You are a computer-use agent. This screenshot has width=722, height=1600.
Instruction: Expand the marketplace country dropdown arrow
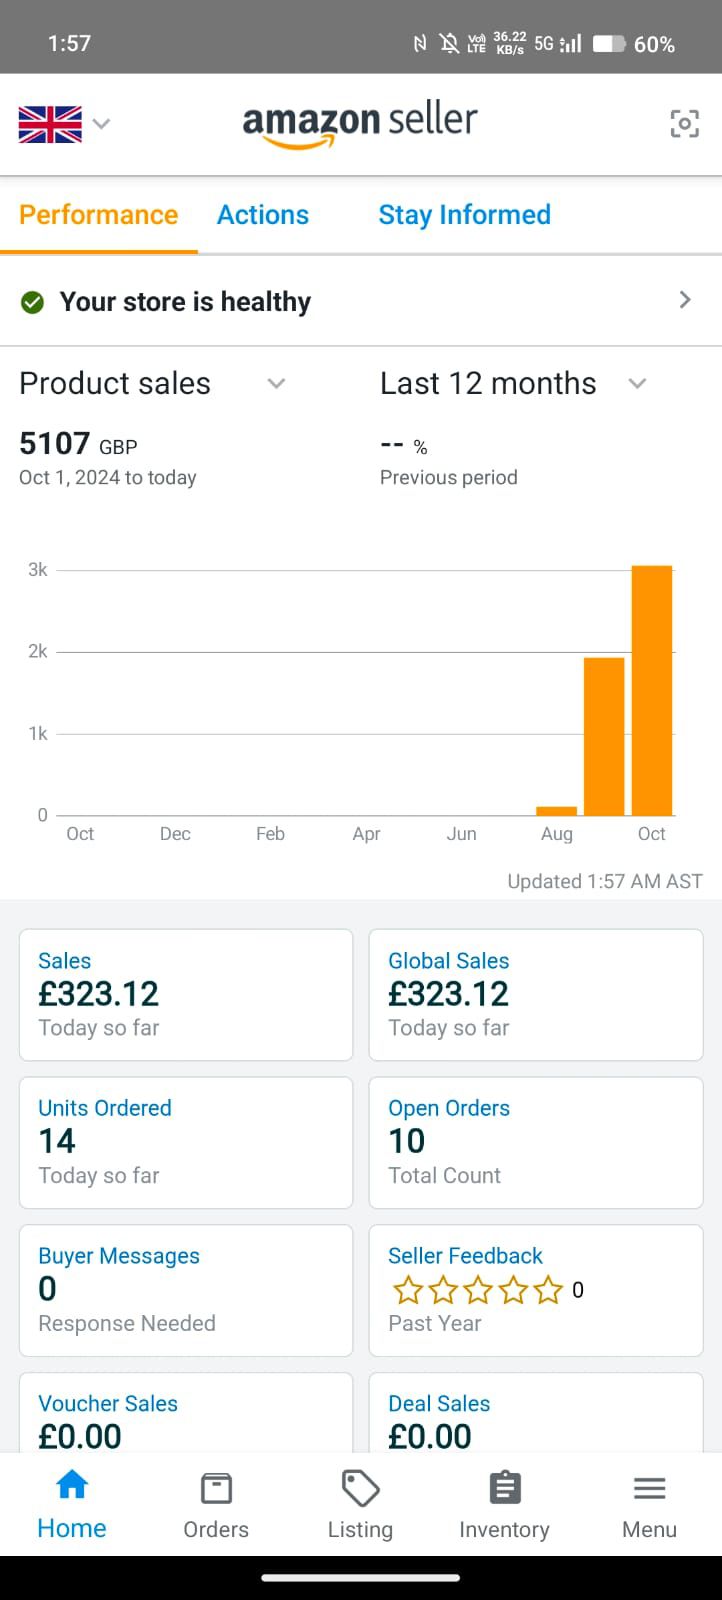click(x=101, y=124)
